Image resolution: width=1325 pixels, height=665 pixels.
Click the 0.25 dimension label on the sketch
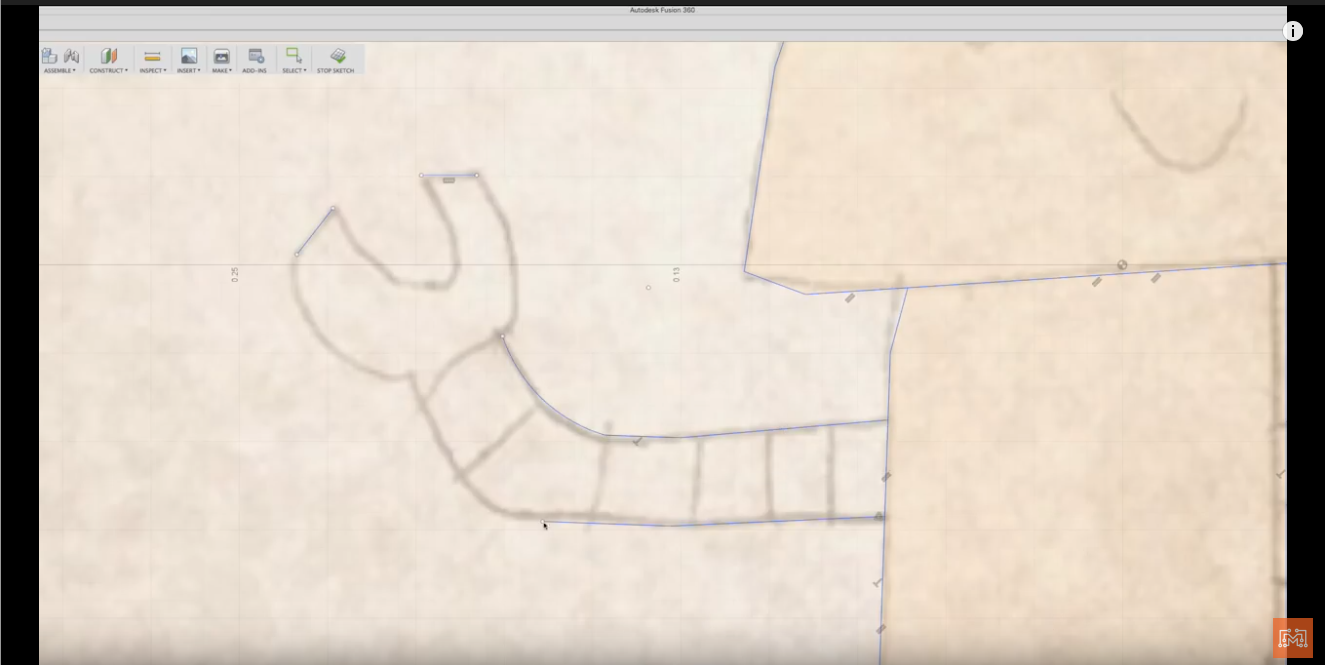coord(236,273)
